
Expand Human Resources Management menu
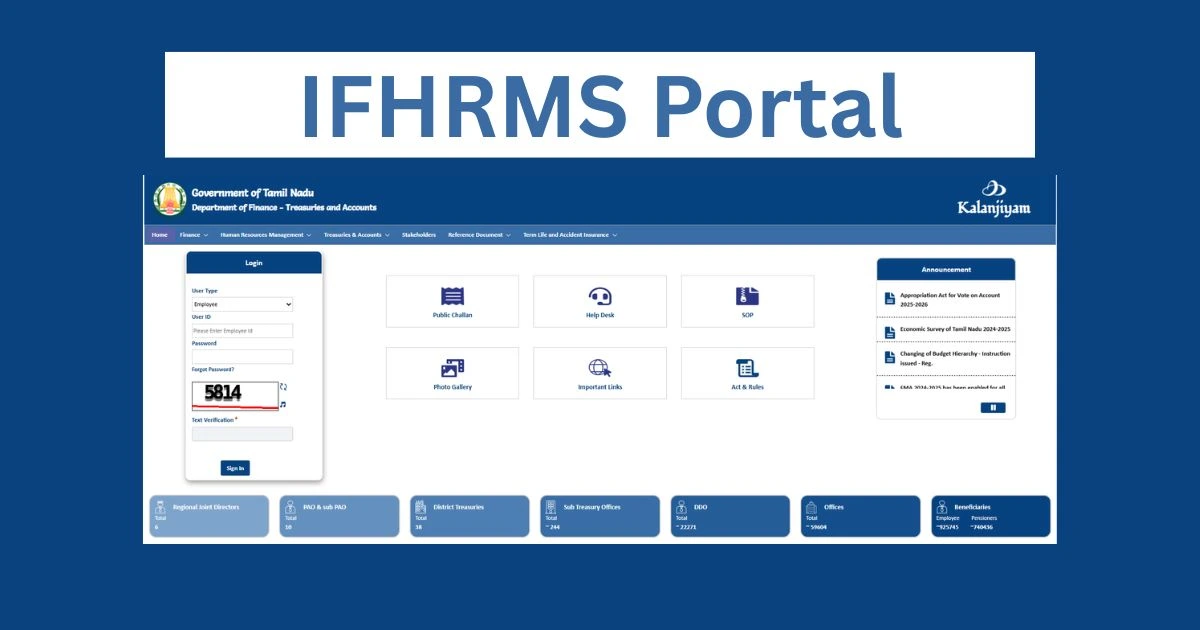[265, 235]
